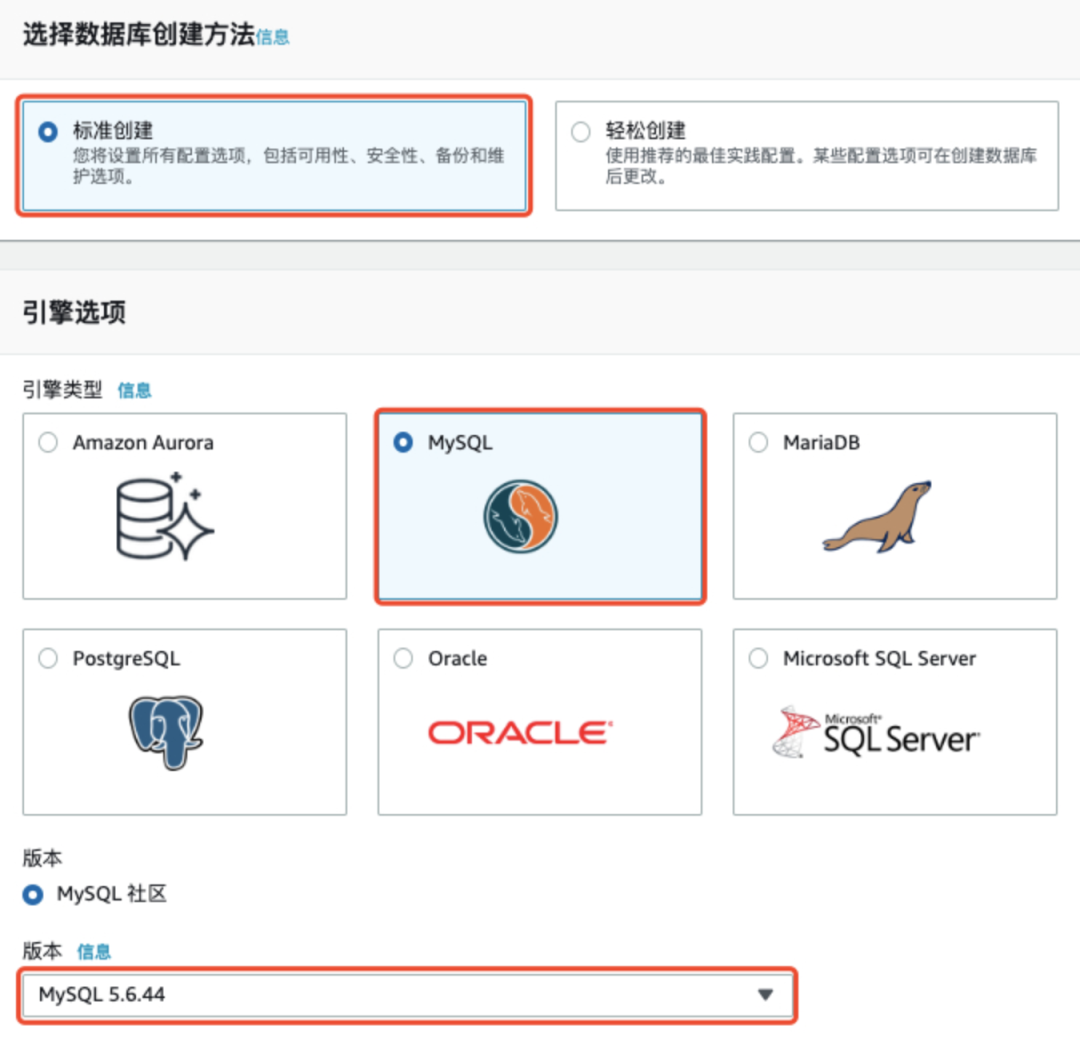1080x1038 pixels.
Task: Click 信息 link beside 引擎类型
Action: [134, 391]
